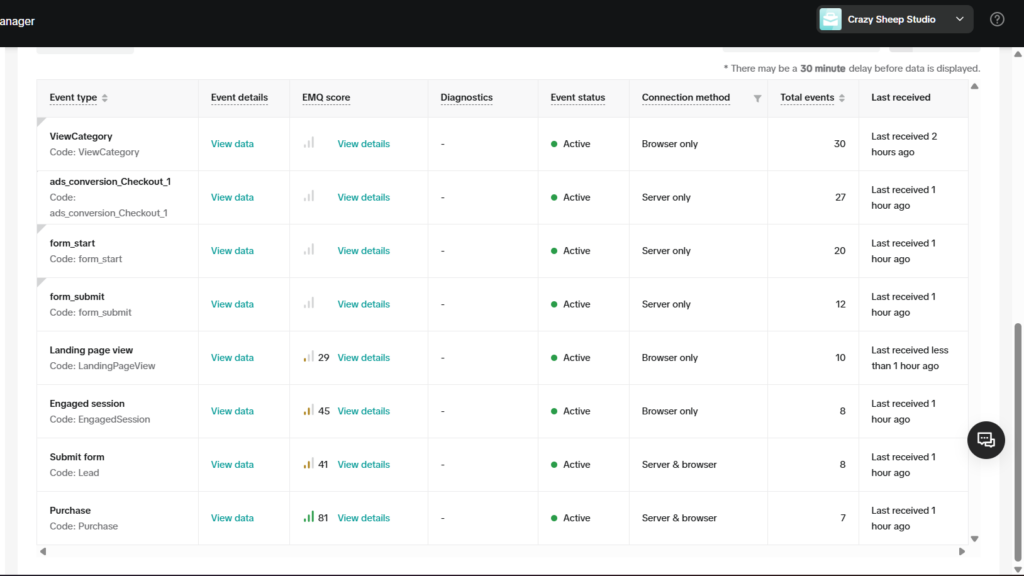Click Engaged session EMQ score bars icon
1024x576 pixels.
click(309, 411)
